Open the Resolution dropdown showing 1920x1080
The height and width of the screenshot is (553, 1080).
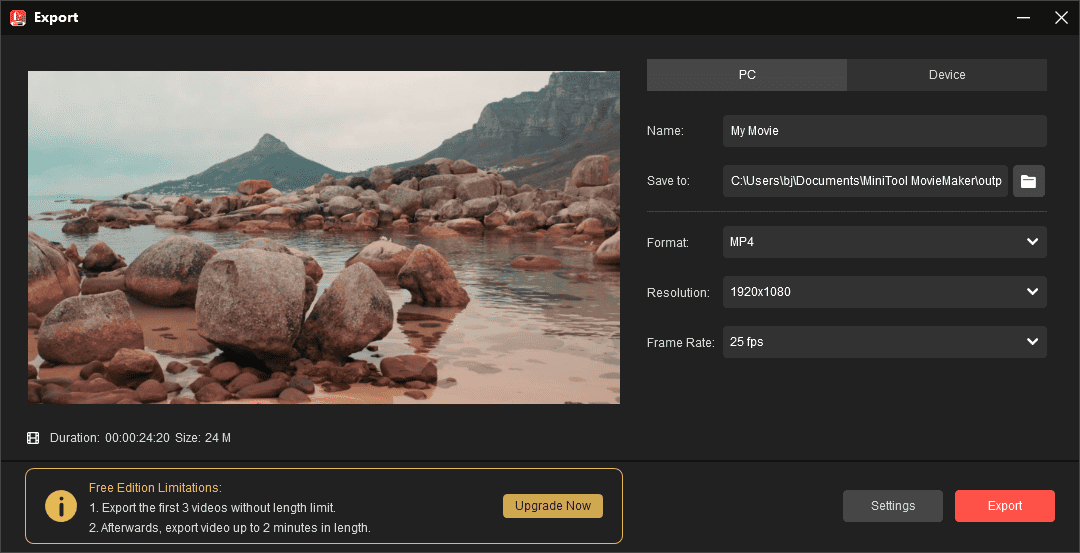point(884,292)
